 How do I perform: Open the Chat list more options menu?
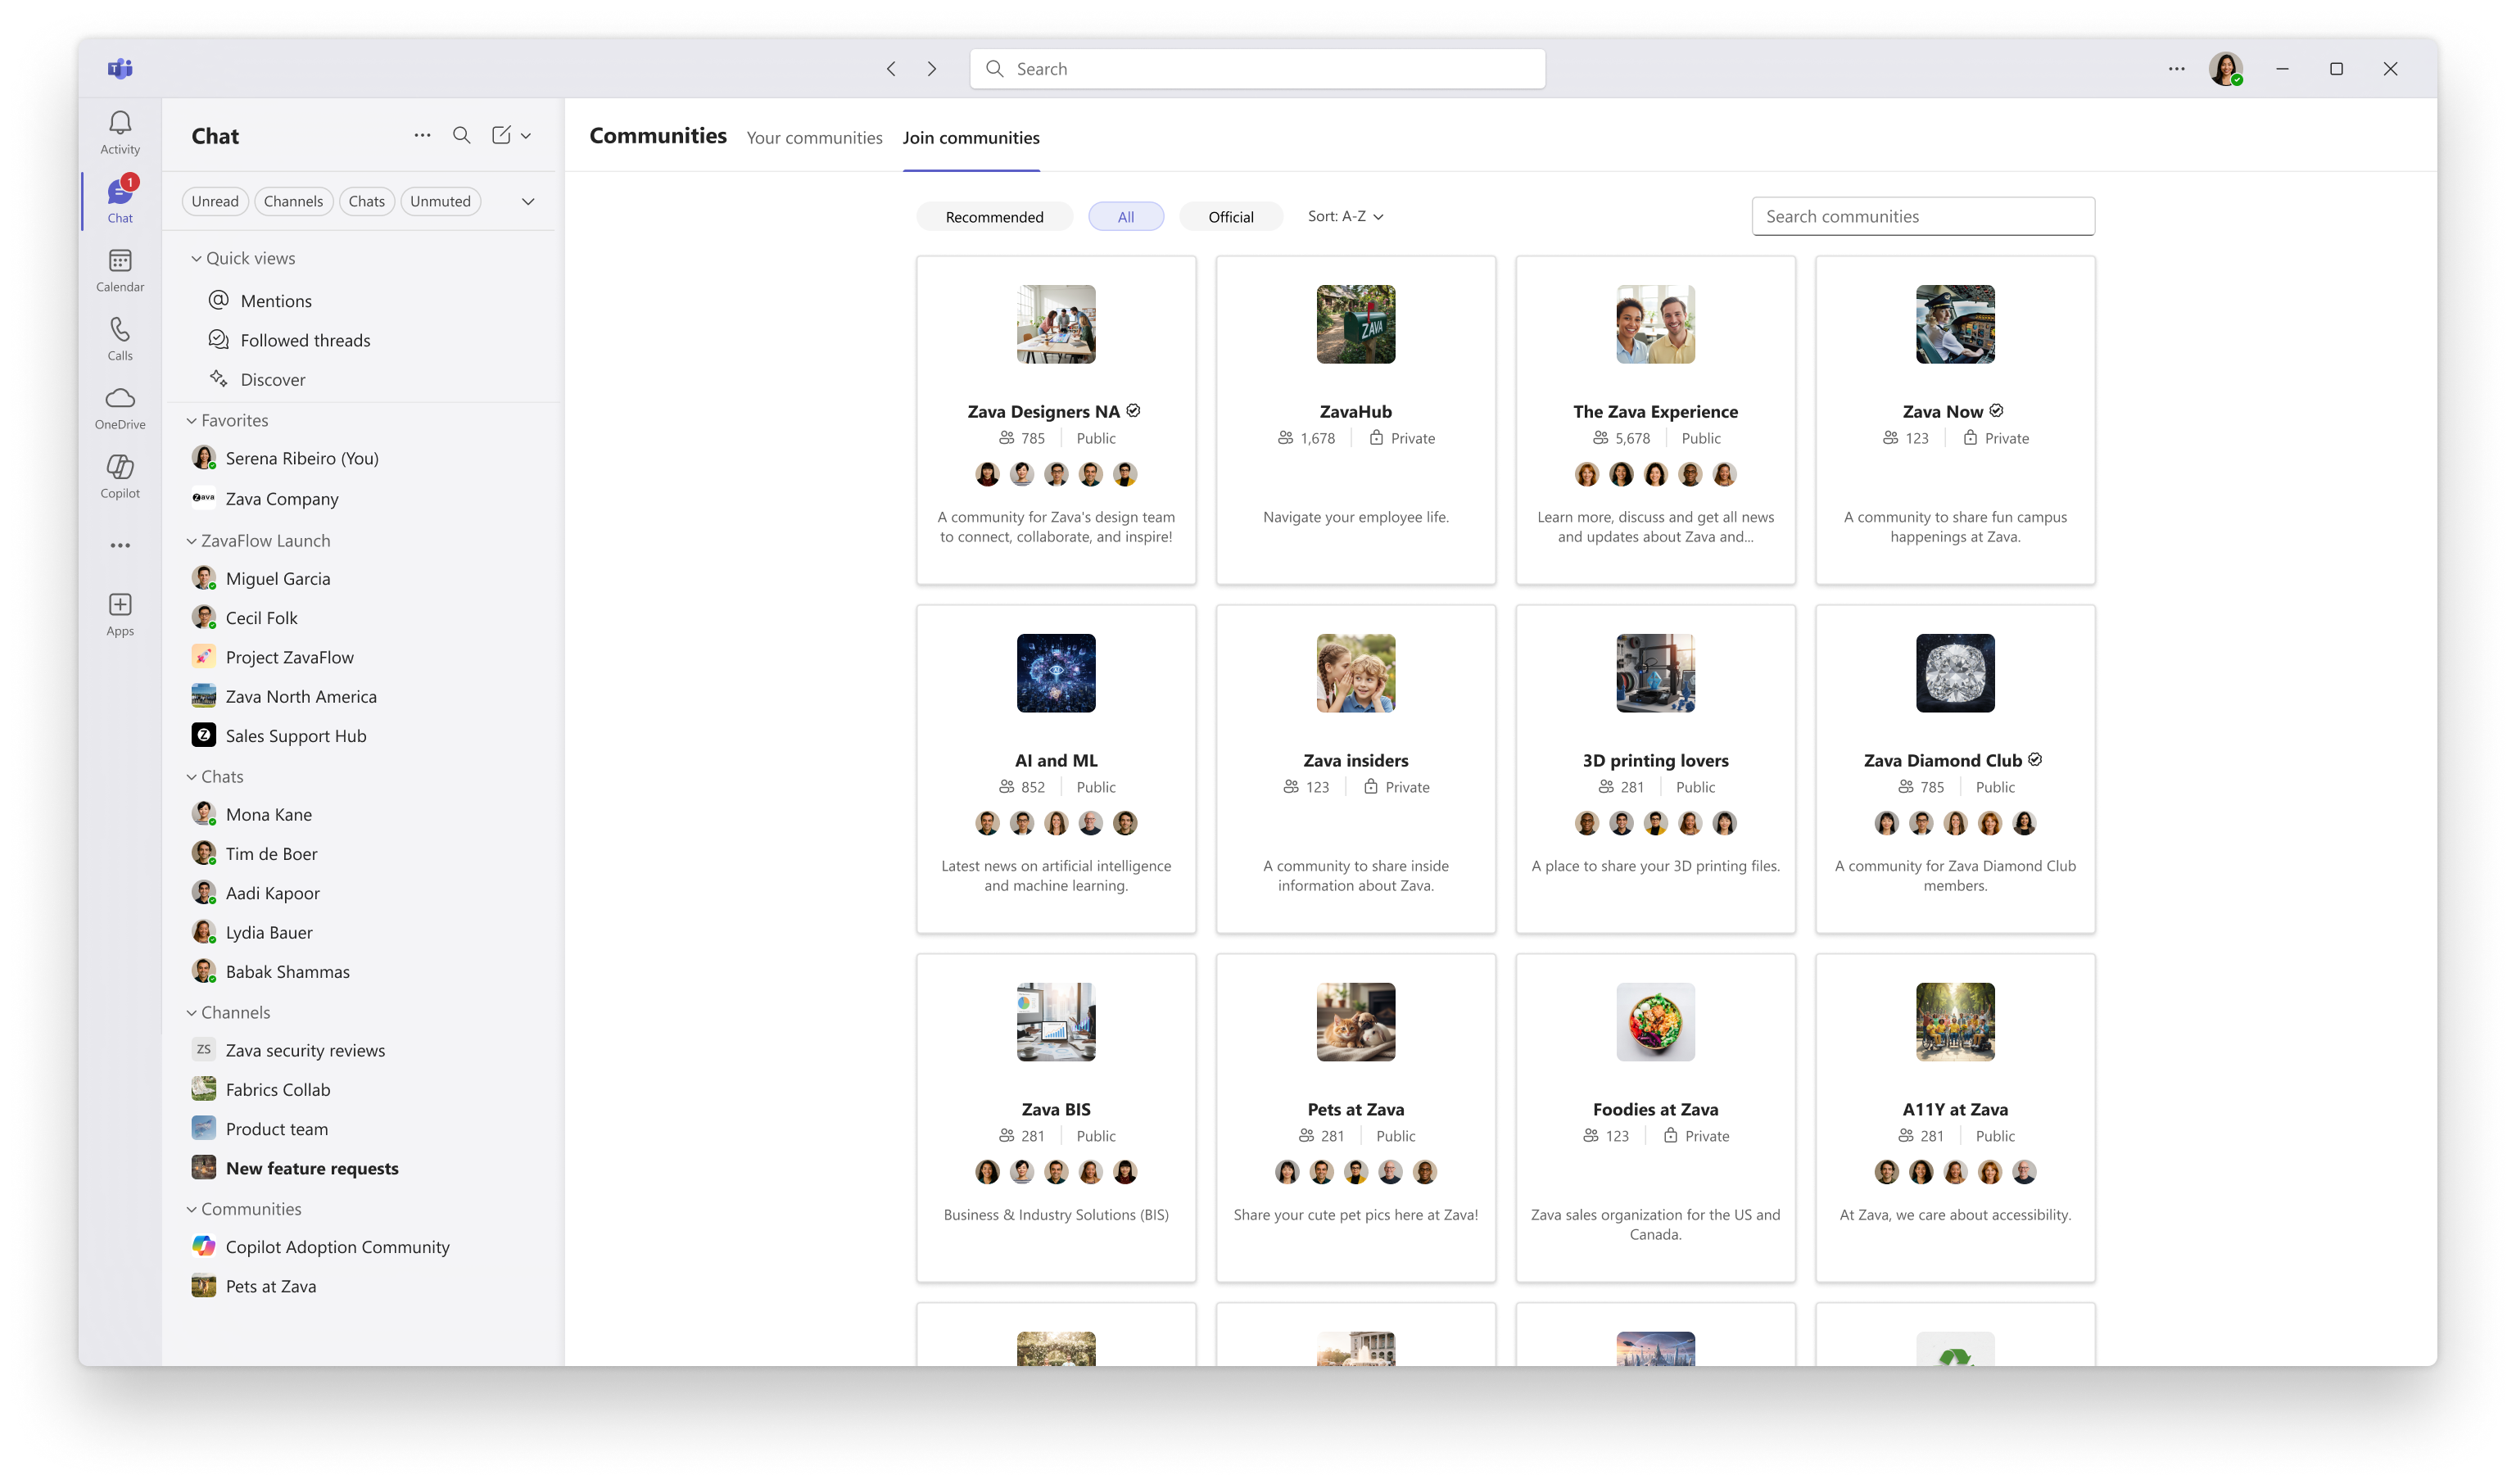click(x=422, y=135)
